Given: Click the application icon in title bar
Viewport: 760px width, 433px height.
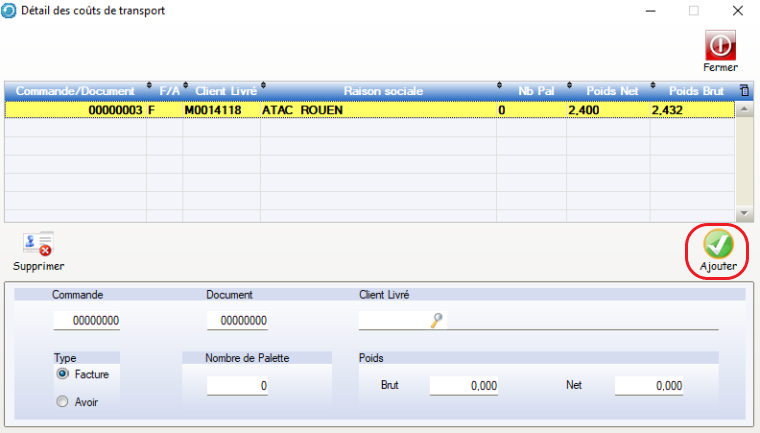Looking at the screenshot, I should pos(10,11).
